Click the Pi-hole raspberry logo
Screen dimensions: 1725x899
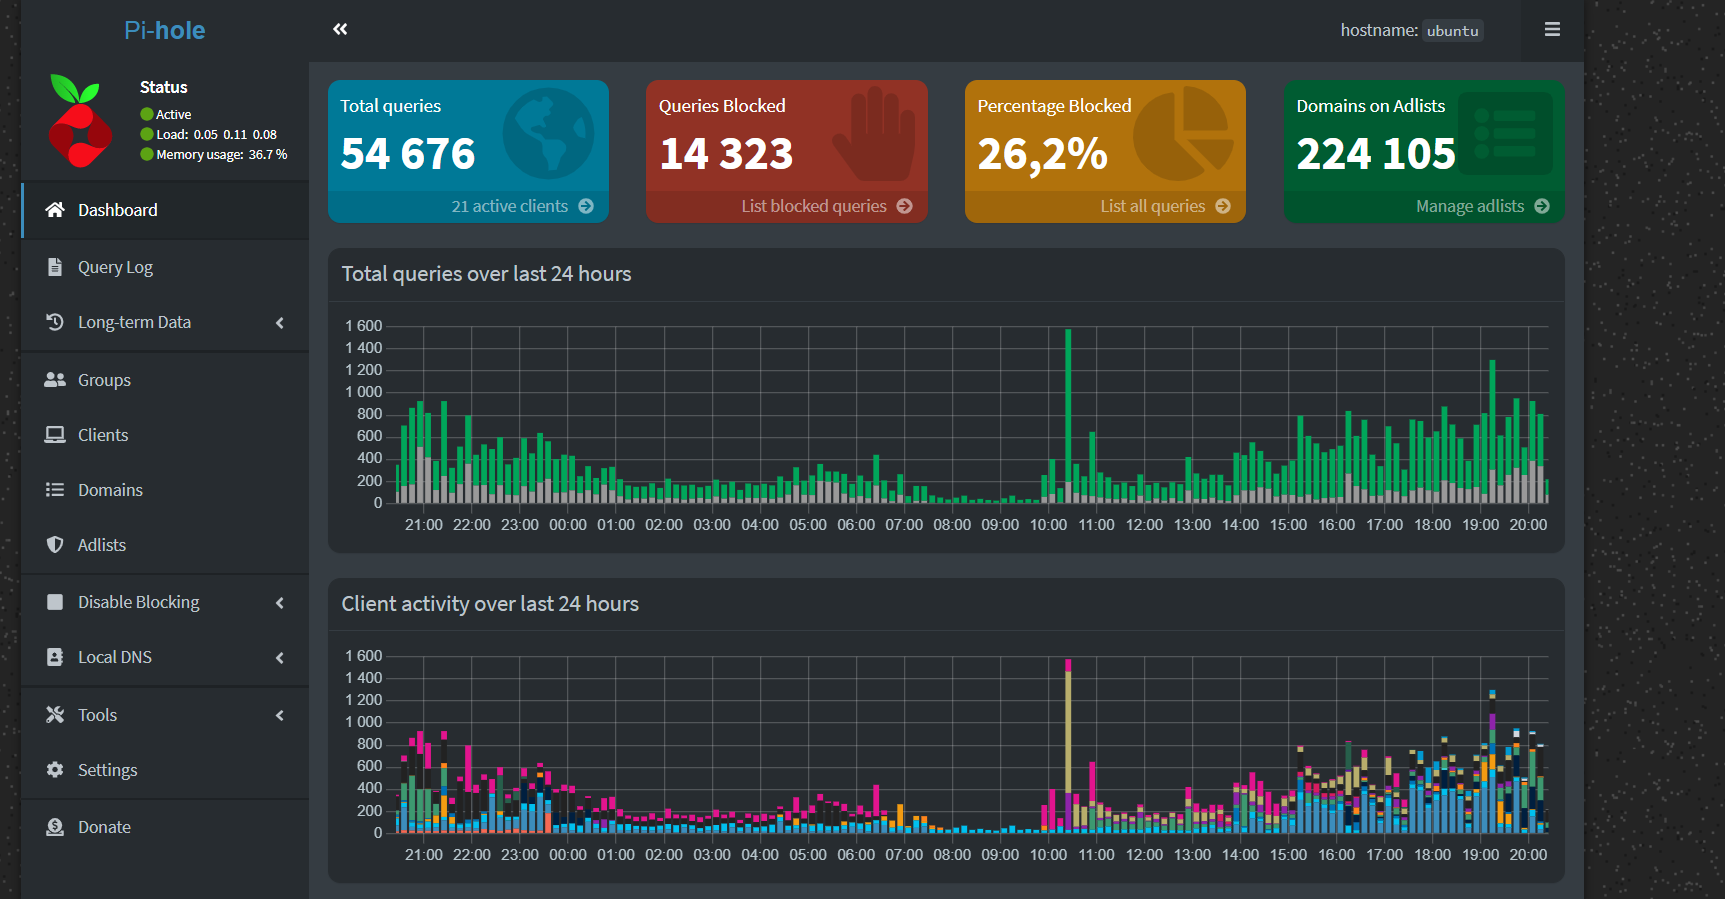[80, 121]
